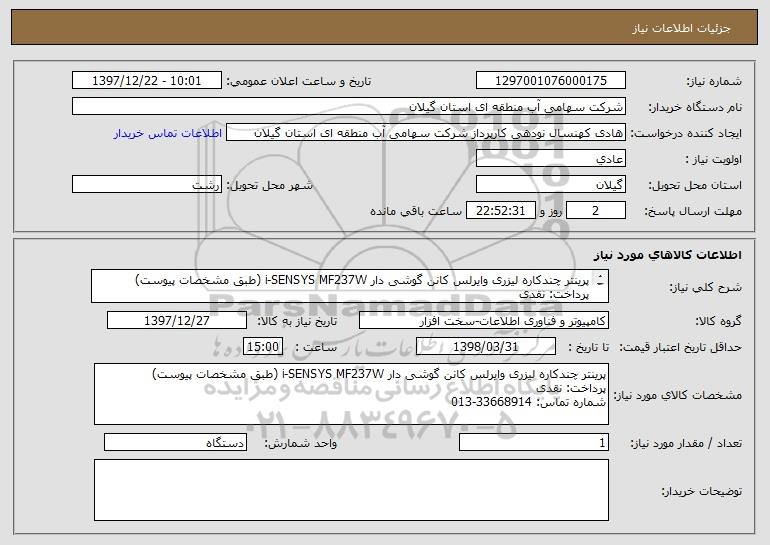The width and height of the screenshot is (770, 545).
Task: Click the label واحد شمارش
Action: 301,443
